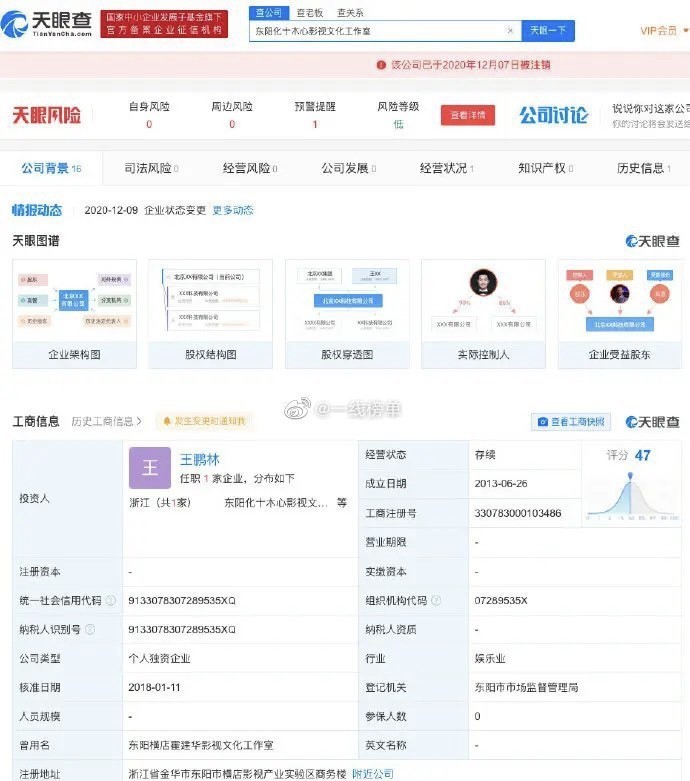Click the 经营状态 存续 value
The image size is (690, 781).
click(x=485, y=455)
